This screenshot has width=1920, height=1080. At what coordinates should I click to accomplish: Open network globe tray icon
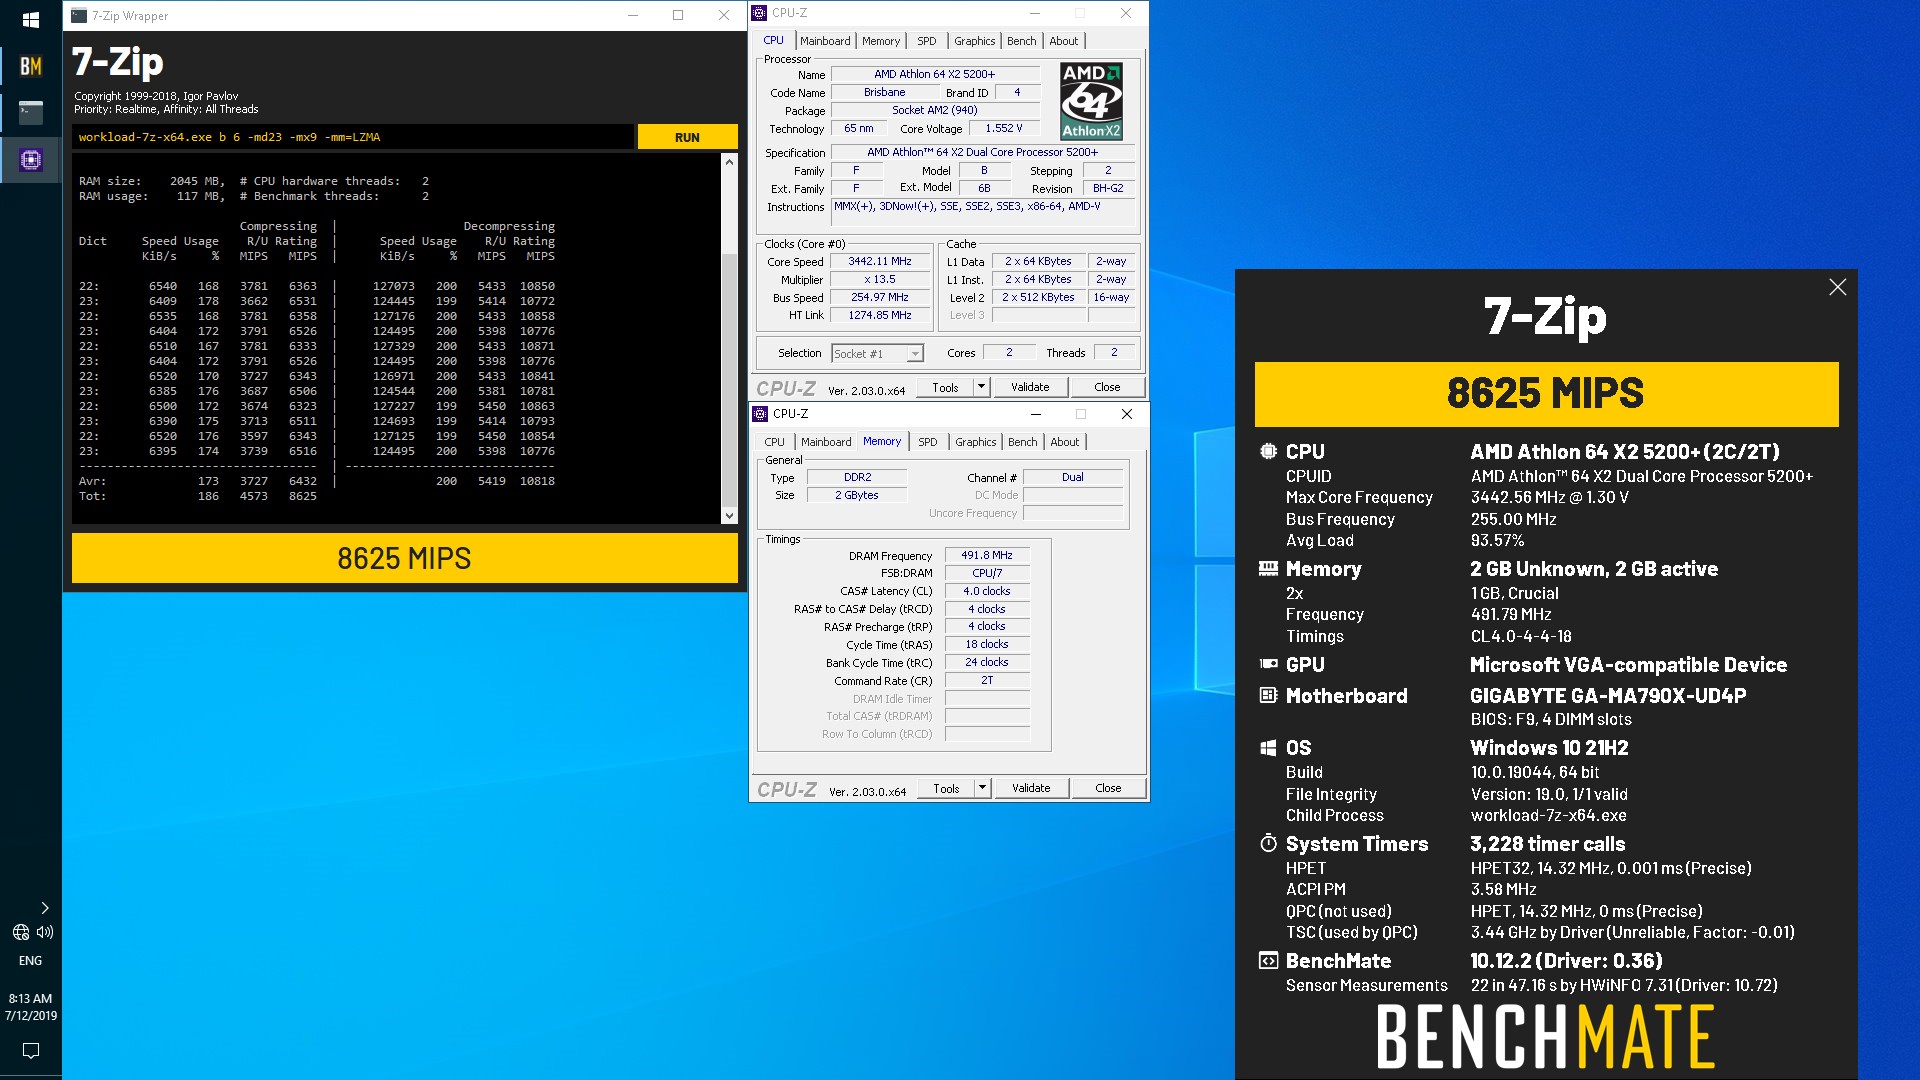click(x=21, y=932)
